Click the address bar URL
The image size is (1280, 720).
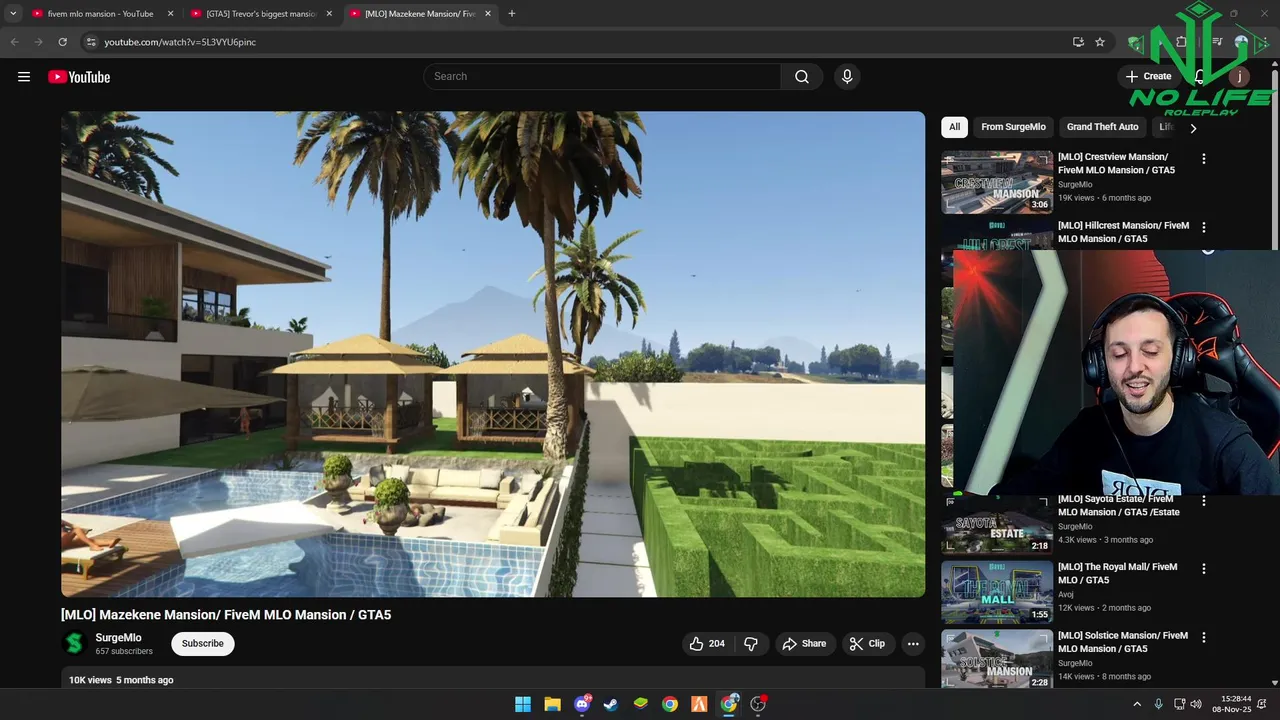[x=180, y=42]
